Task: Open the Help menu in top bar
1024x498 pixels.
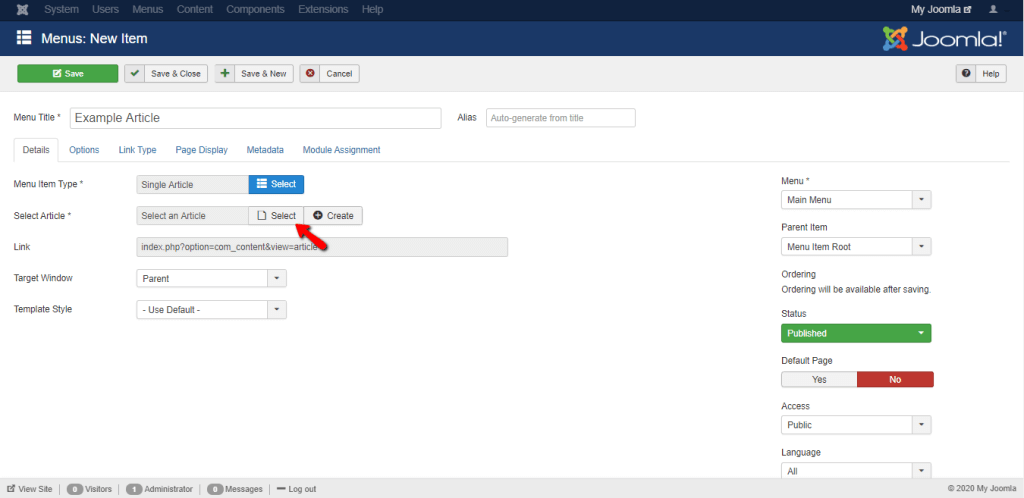Action: (x=372, y=10)
